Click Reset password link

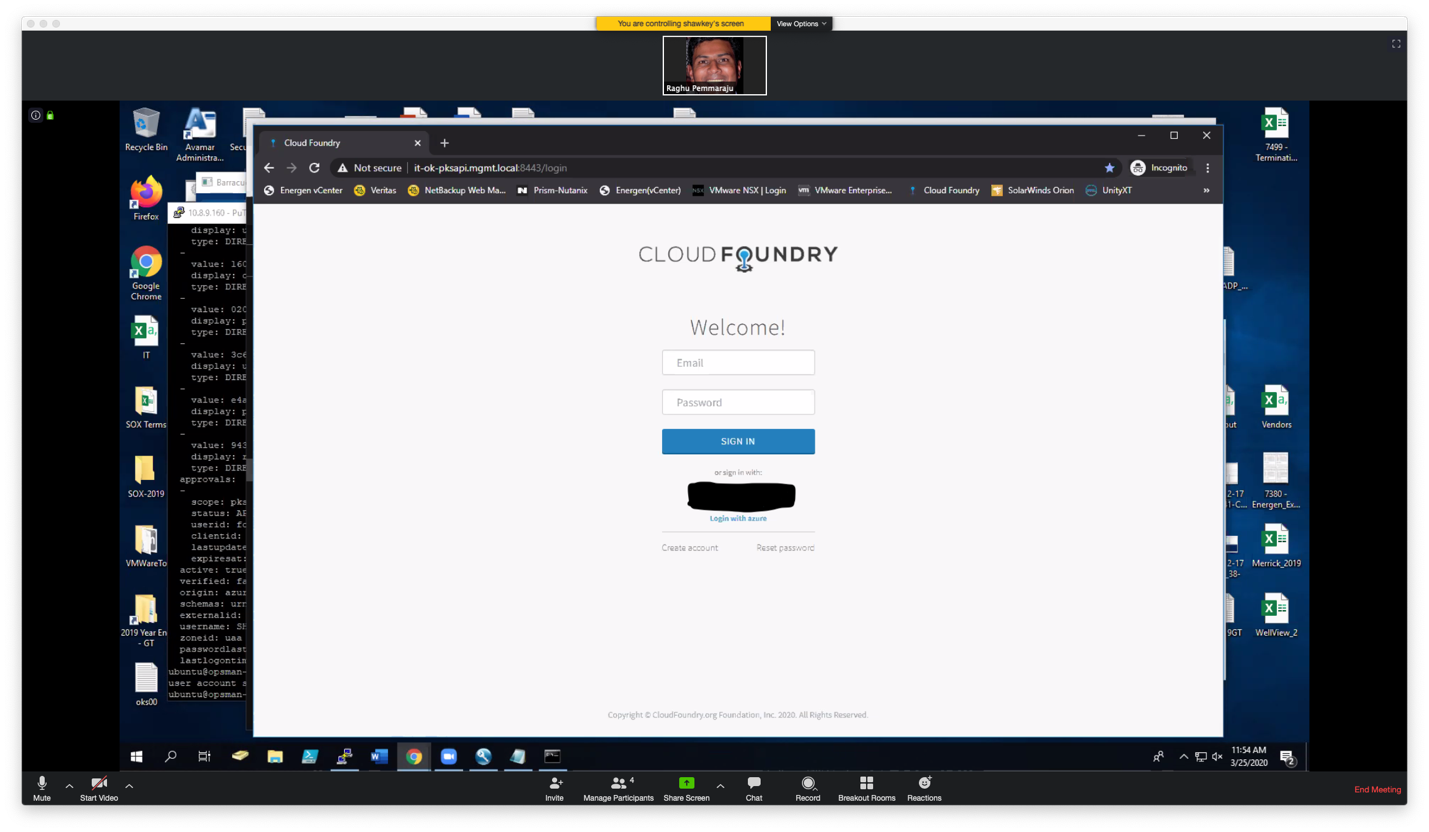pyautogui.click(x=785, y=548)
